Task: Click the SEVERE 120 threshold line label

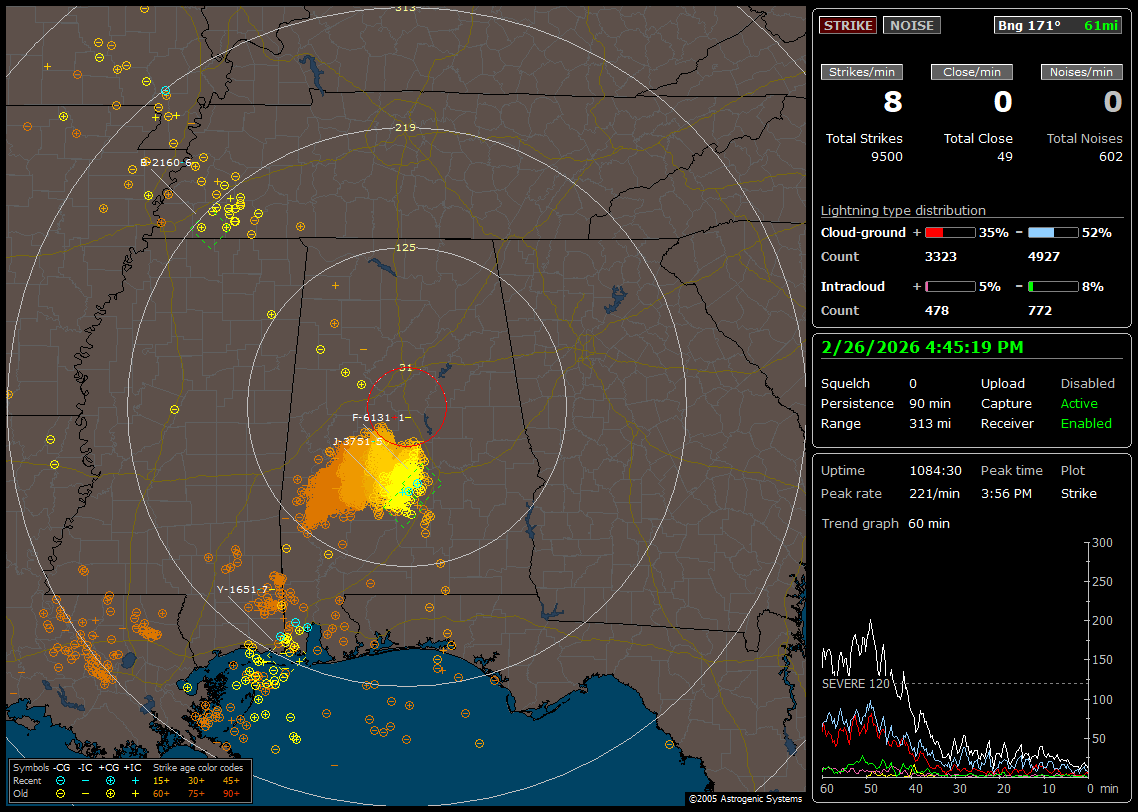Action: 855,684
